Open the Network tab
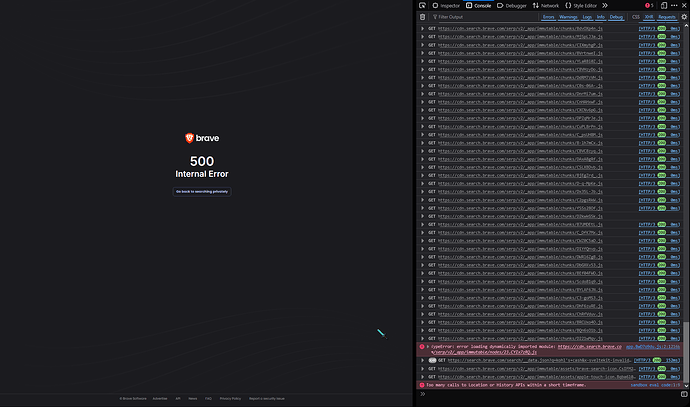690x407 pixels. click(x=546, y=5)
